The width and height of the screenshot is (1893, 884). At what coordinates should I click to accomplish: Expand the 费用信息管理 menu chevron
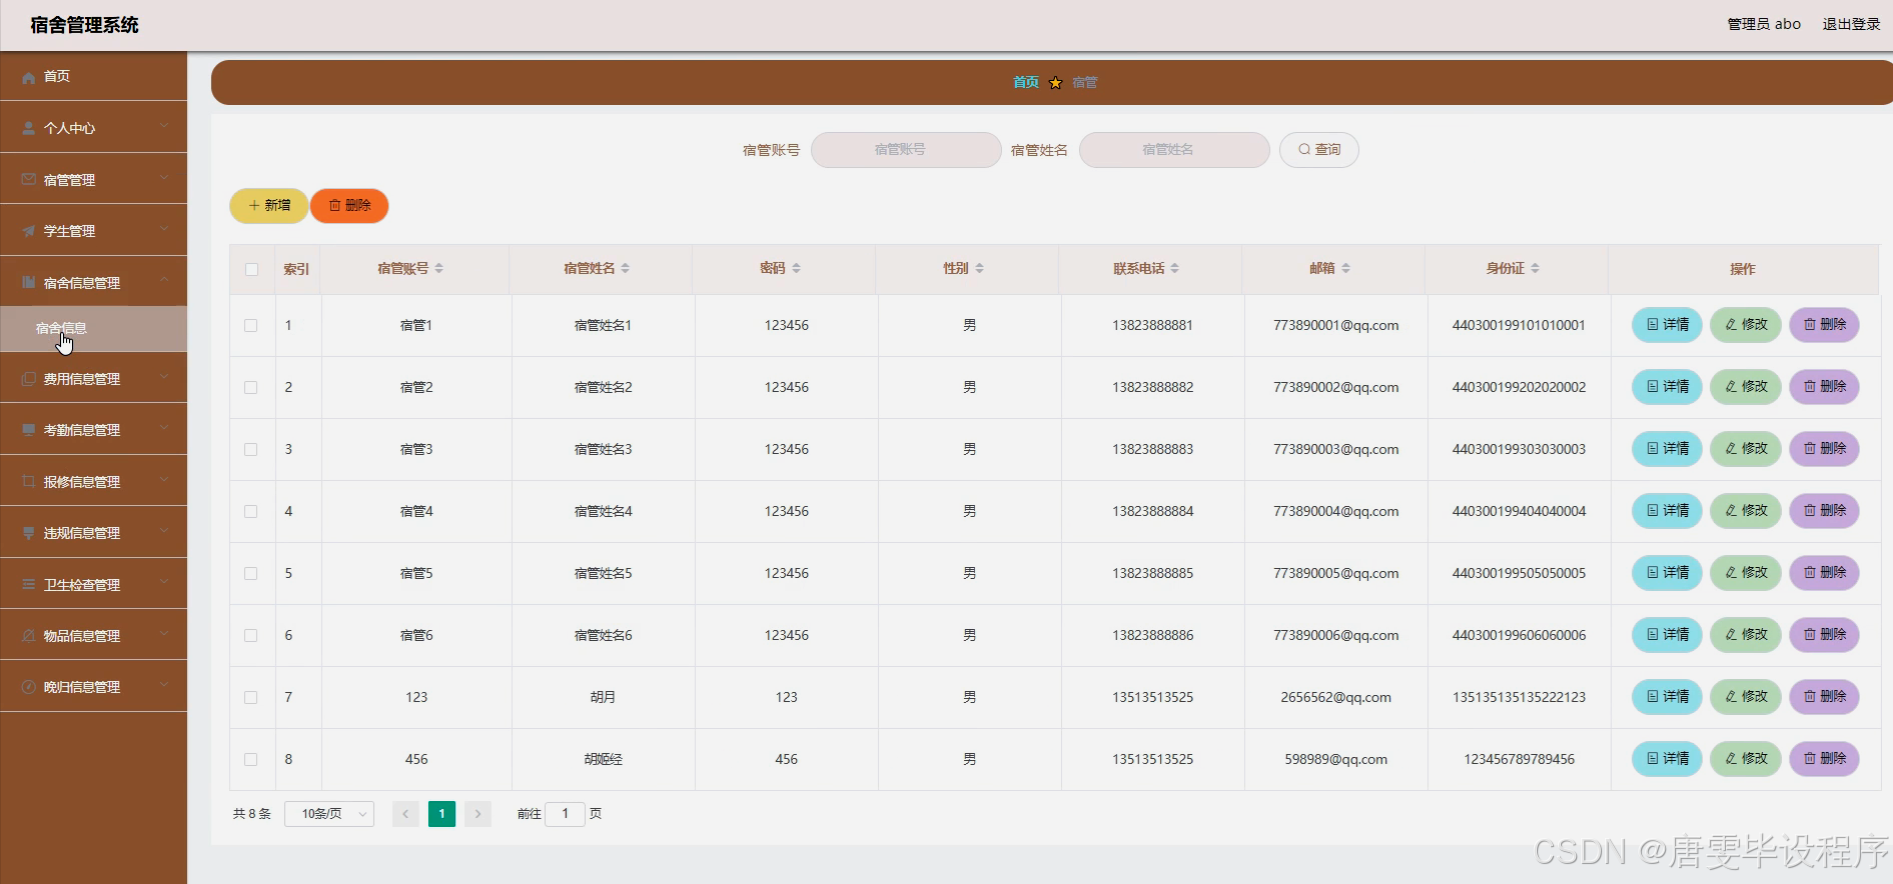(164, 377)
